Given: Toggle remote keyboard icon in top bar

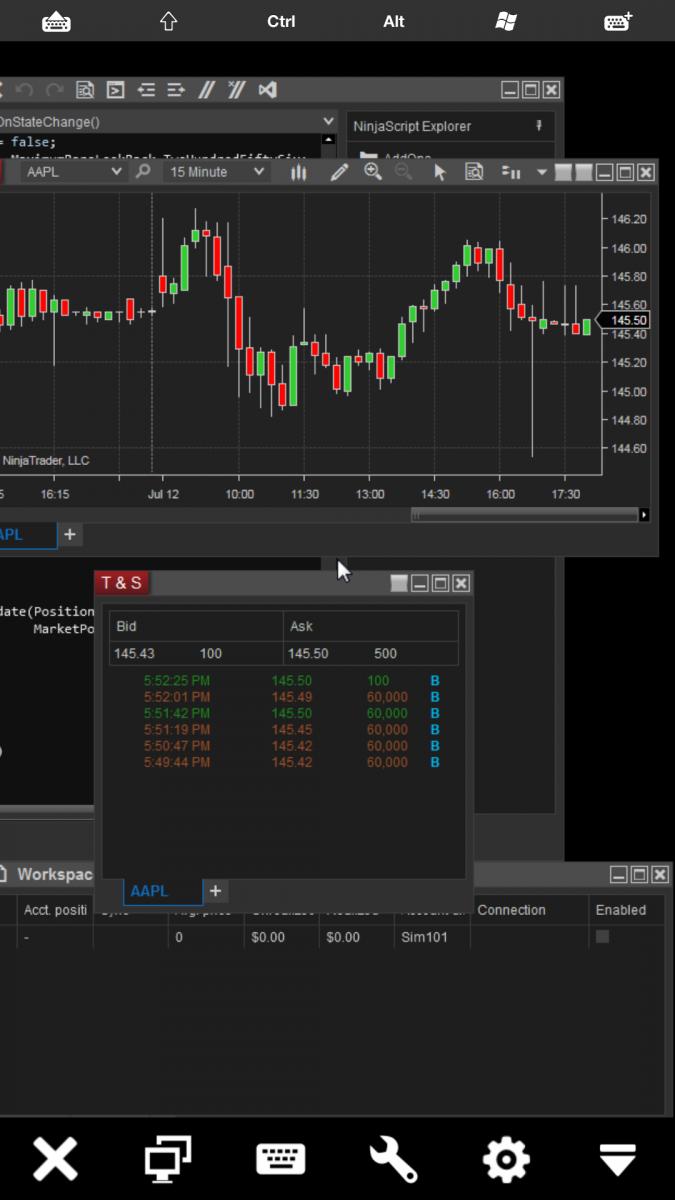Looking at the screenshot, I should 56,21.
